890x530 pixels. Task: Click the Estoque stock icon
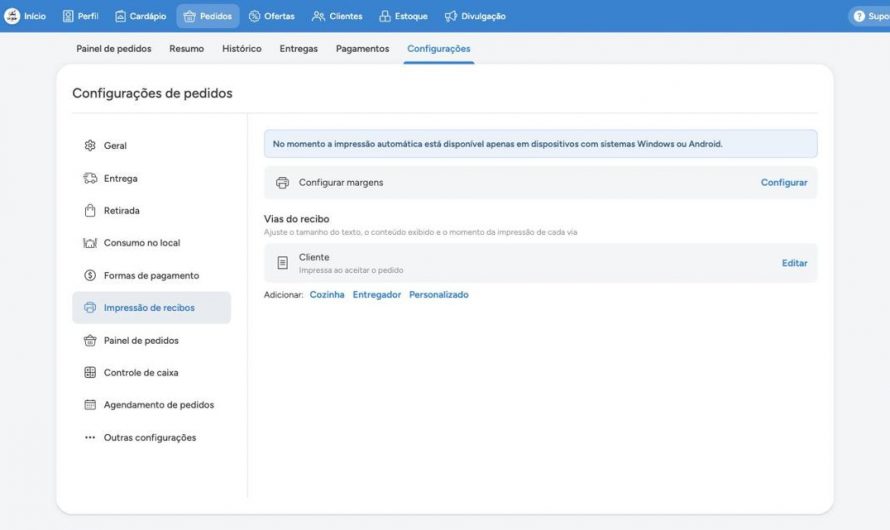(x=385, y=16)
